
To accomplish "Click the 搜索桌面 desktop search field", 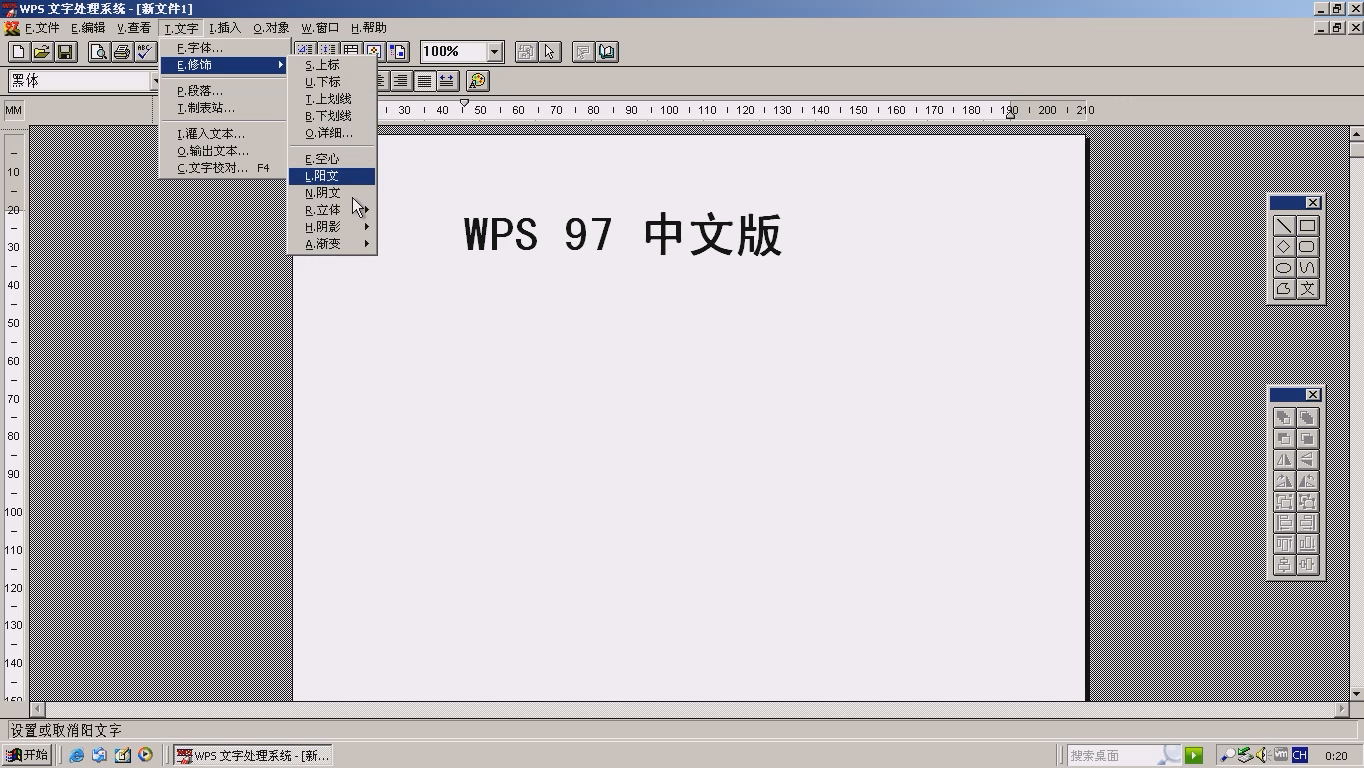I will [1124, 755].
